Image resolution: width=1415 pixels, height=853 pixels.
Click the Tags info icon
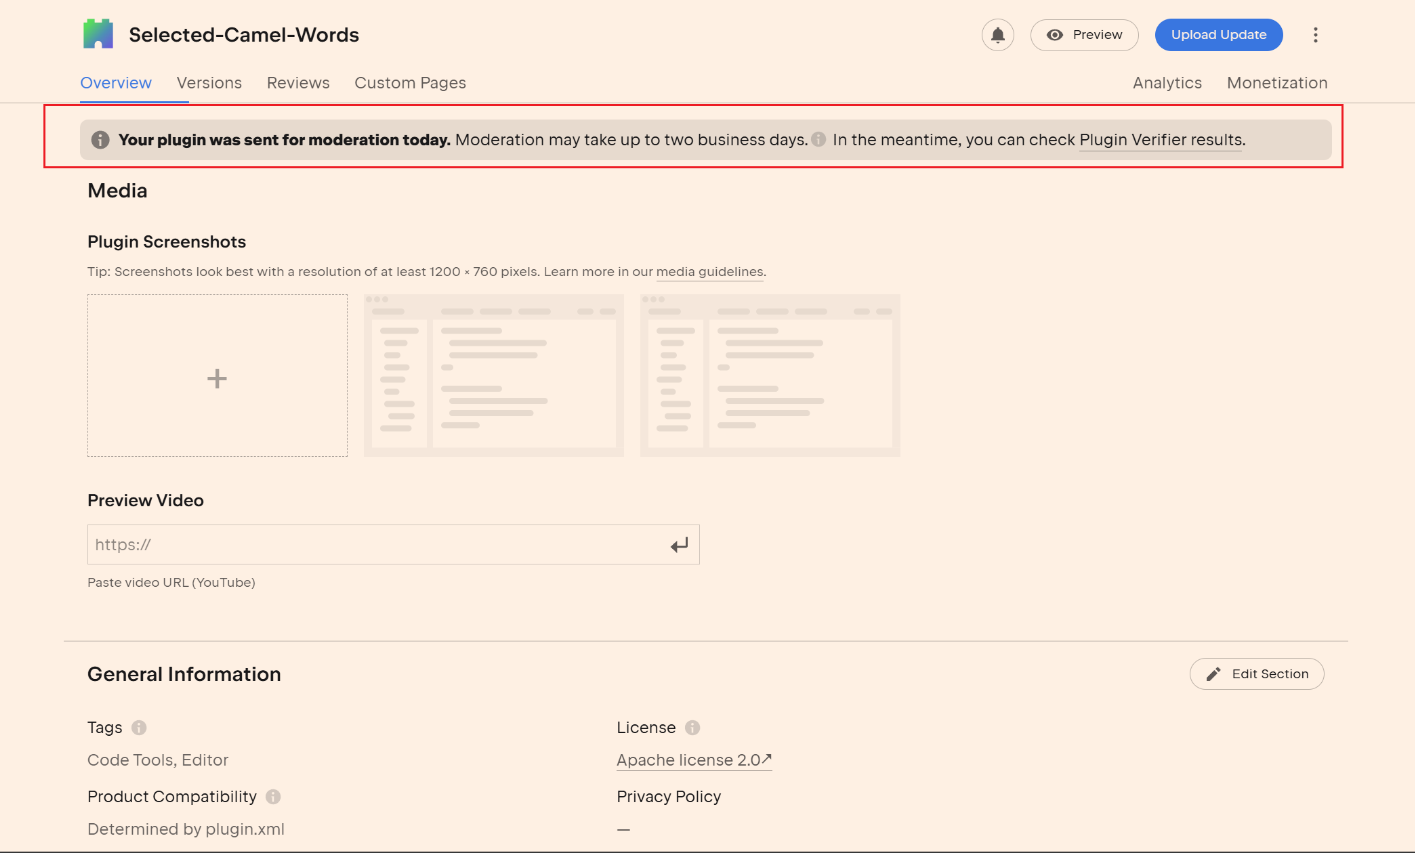[x=139, y=728]
